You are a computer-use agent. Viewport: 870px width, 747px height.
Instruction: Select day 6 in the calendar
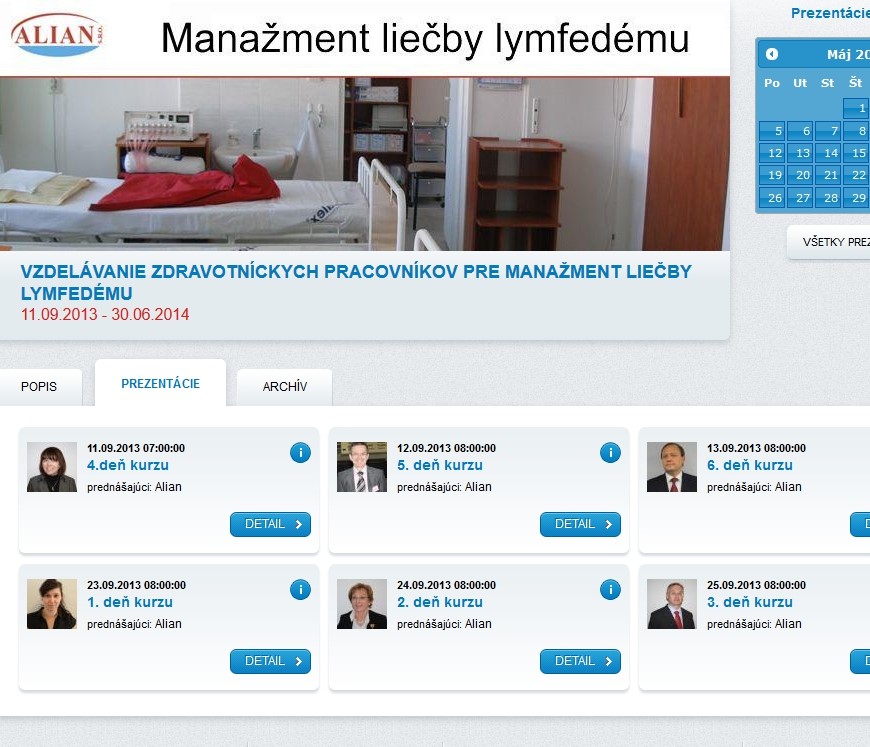(800, 131)
